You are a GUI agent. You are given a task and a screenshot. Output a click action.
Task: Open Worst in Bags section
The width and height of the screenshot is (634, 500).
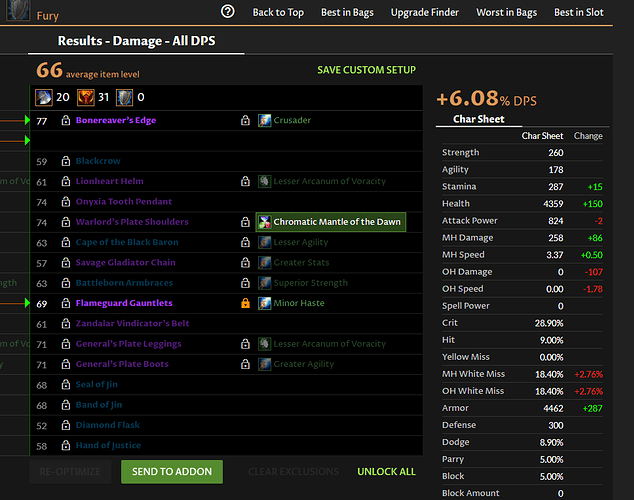(x=507, y=13)
